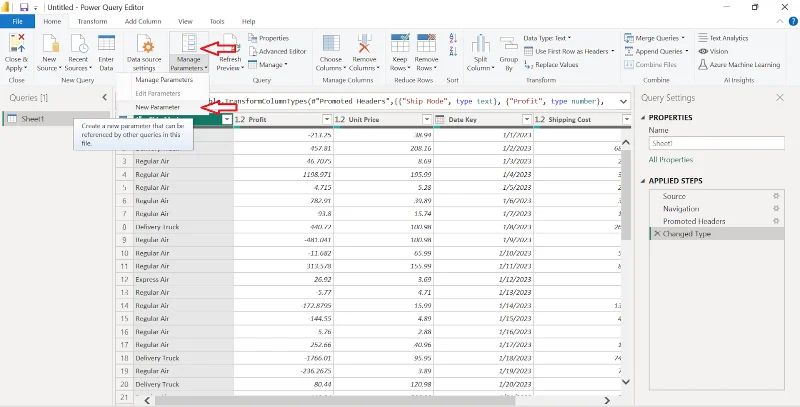Delete the Changed Type step
This screenshot has height=407, width=800.
pyautogui.click(x=657, y=234)
